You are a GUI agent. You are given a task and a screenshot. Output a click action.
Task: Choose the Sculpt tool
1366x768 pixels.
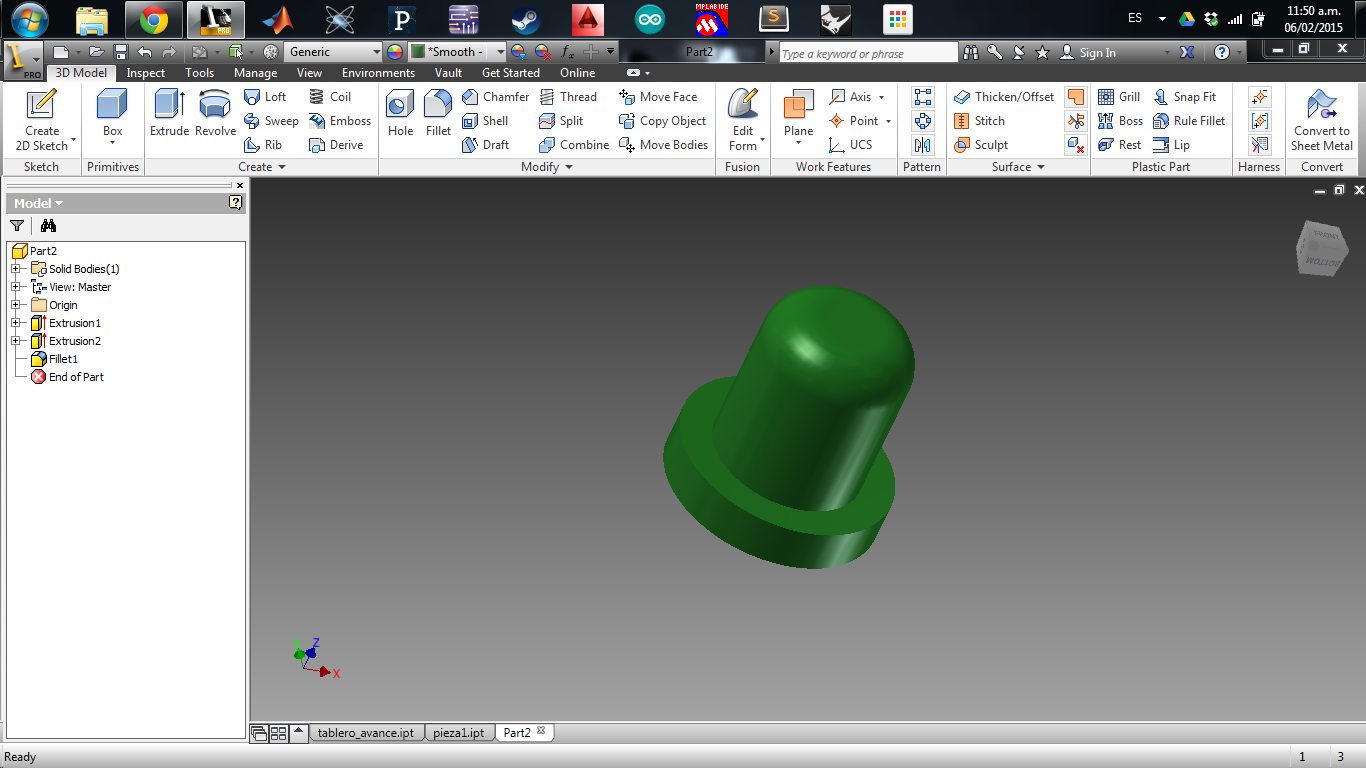tap(981, 145)
